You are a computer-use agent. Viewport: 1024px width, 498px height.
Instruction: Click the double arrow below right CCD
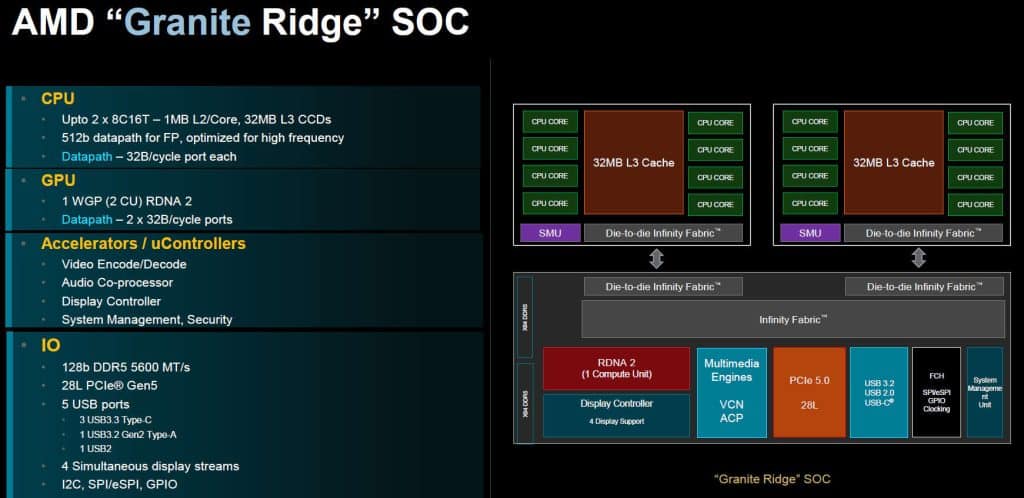click(x=918, y=258)
